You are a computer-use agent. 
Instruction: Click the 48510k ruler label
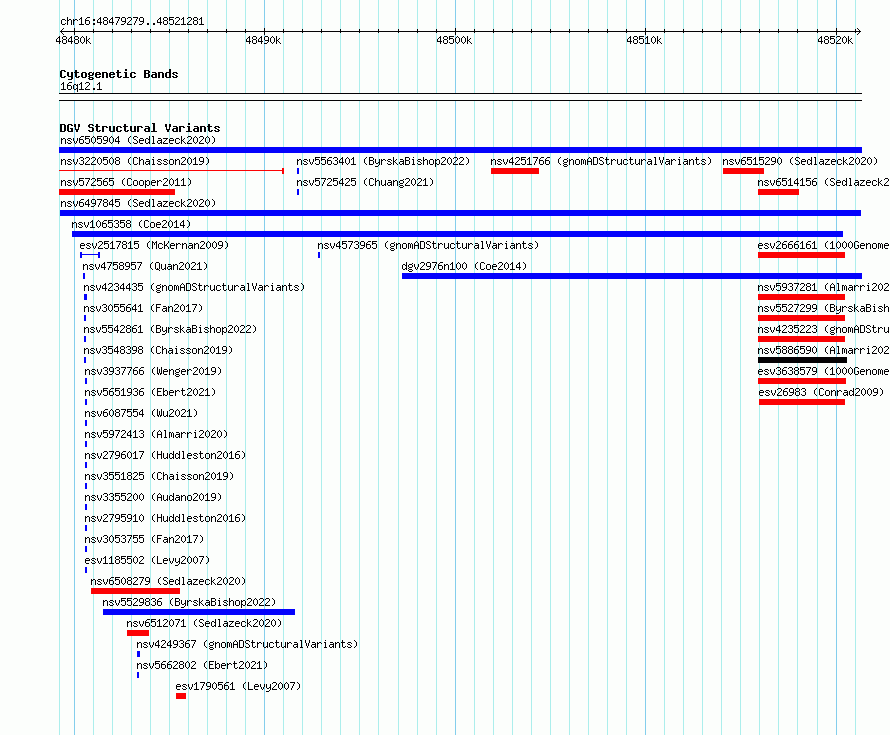pyautogui.click(x=644, y=40)
